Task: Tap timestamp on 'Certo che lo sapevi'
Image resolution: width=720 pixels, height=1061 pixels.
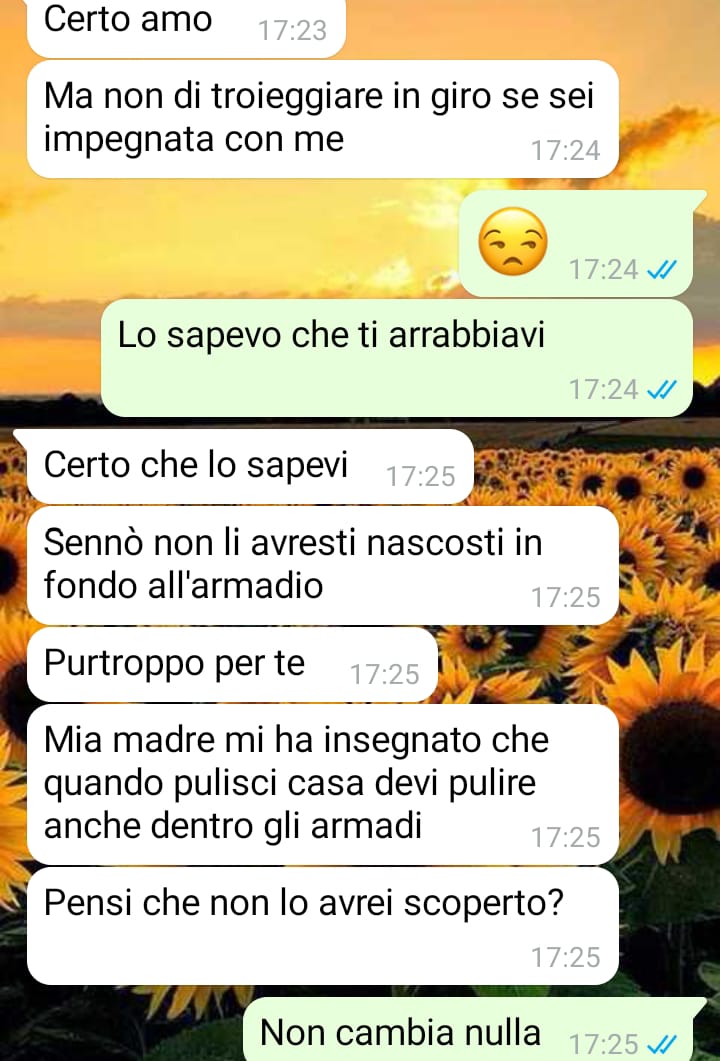Action: point(420,477)
